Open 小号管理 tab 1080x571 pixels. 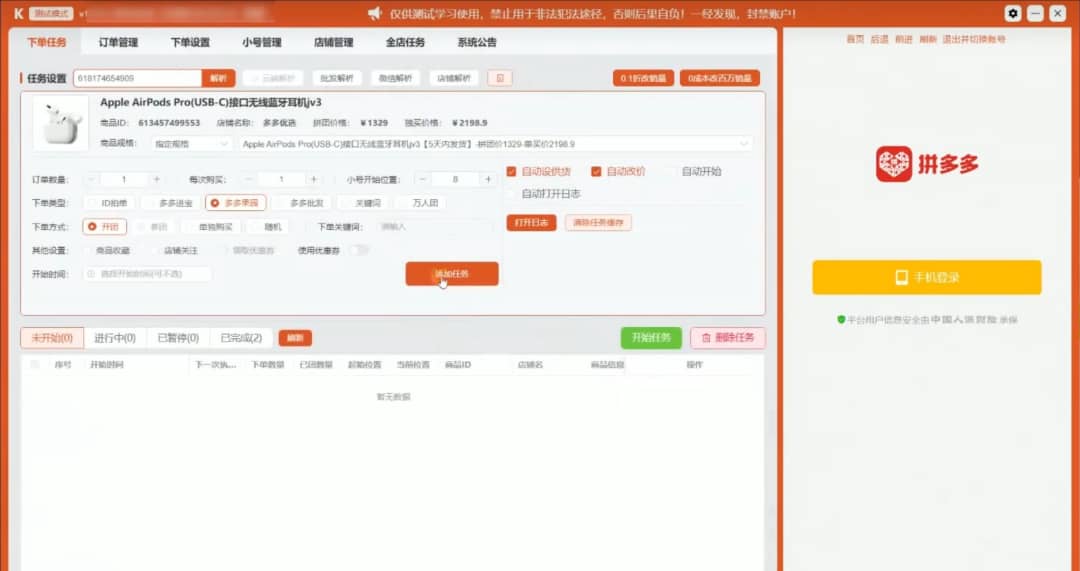click(262, 42)
